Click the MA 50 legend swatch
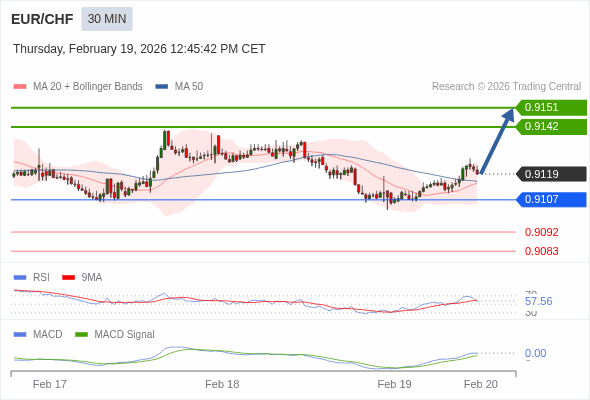590x400 pixels. 162,87
